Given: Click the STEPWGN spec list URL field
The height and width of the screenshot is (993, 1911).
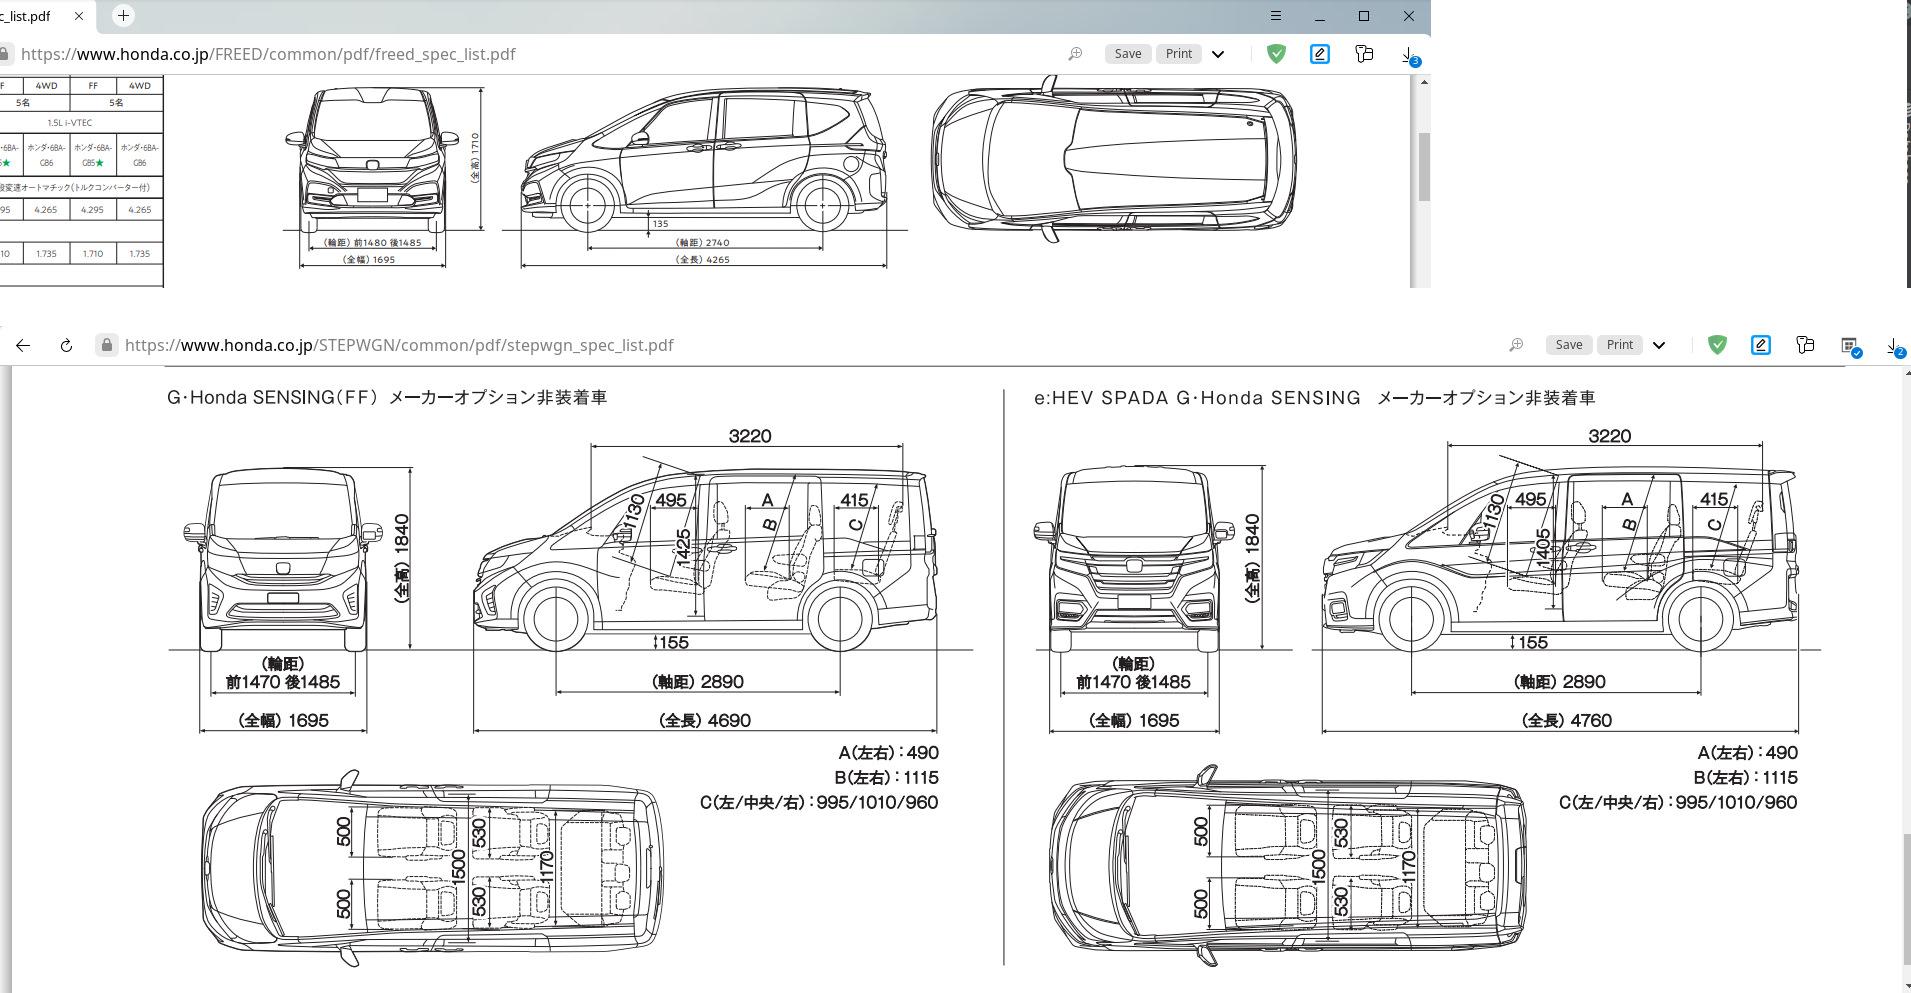Looking at the screenshot, I should click(400, 345).
